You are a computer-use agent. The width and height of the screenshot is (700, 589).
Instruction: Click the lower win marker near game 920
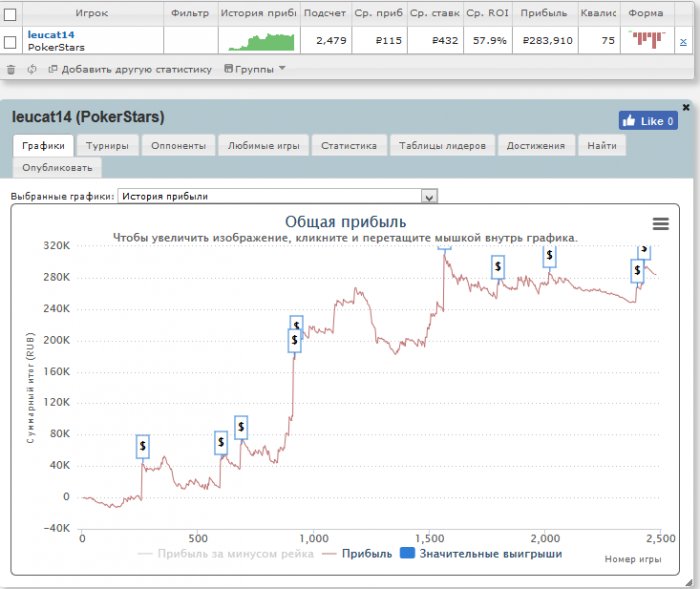(x=295, y=340)
